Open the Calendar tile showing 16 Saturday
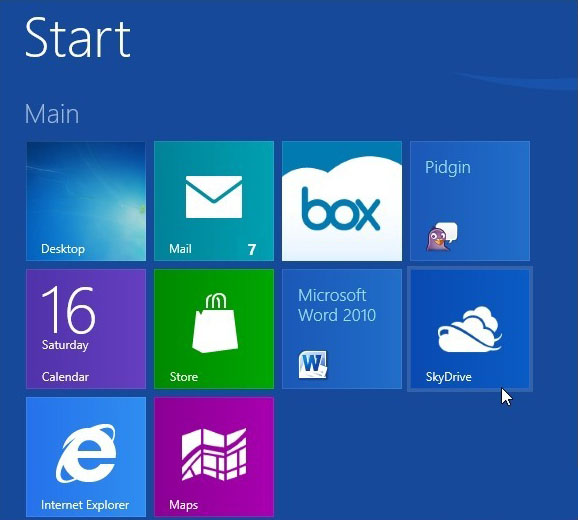The height and width of the screenshot is (520, 578). pyautogui.click(x=86, y=329)
